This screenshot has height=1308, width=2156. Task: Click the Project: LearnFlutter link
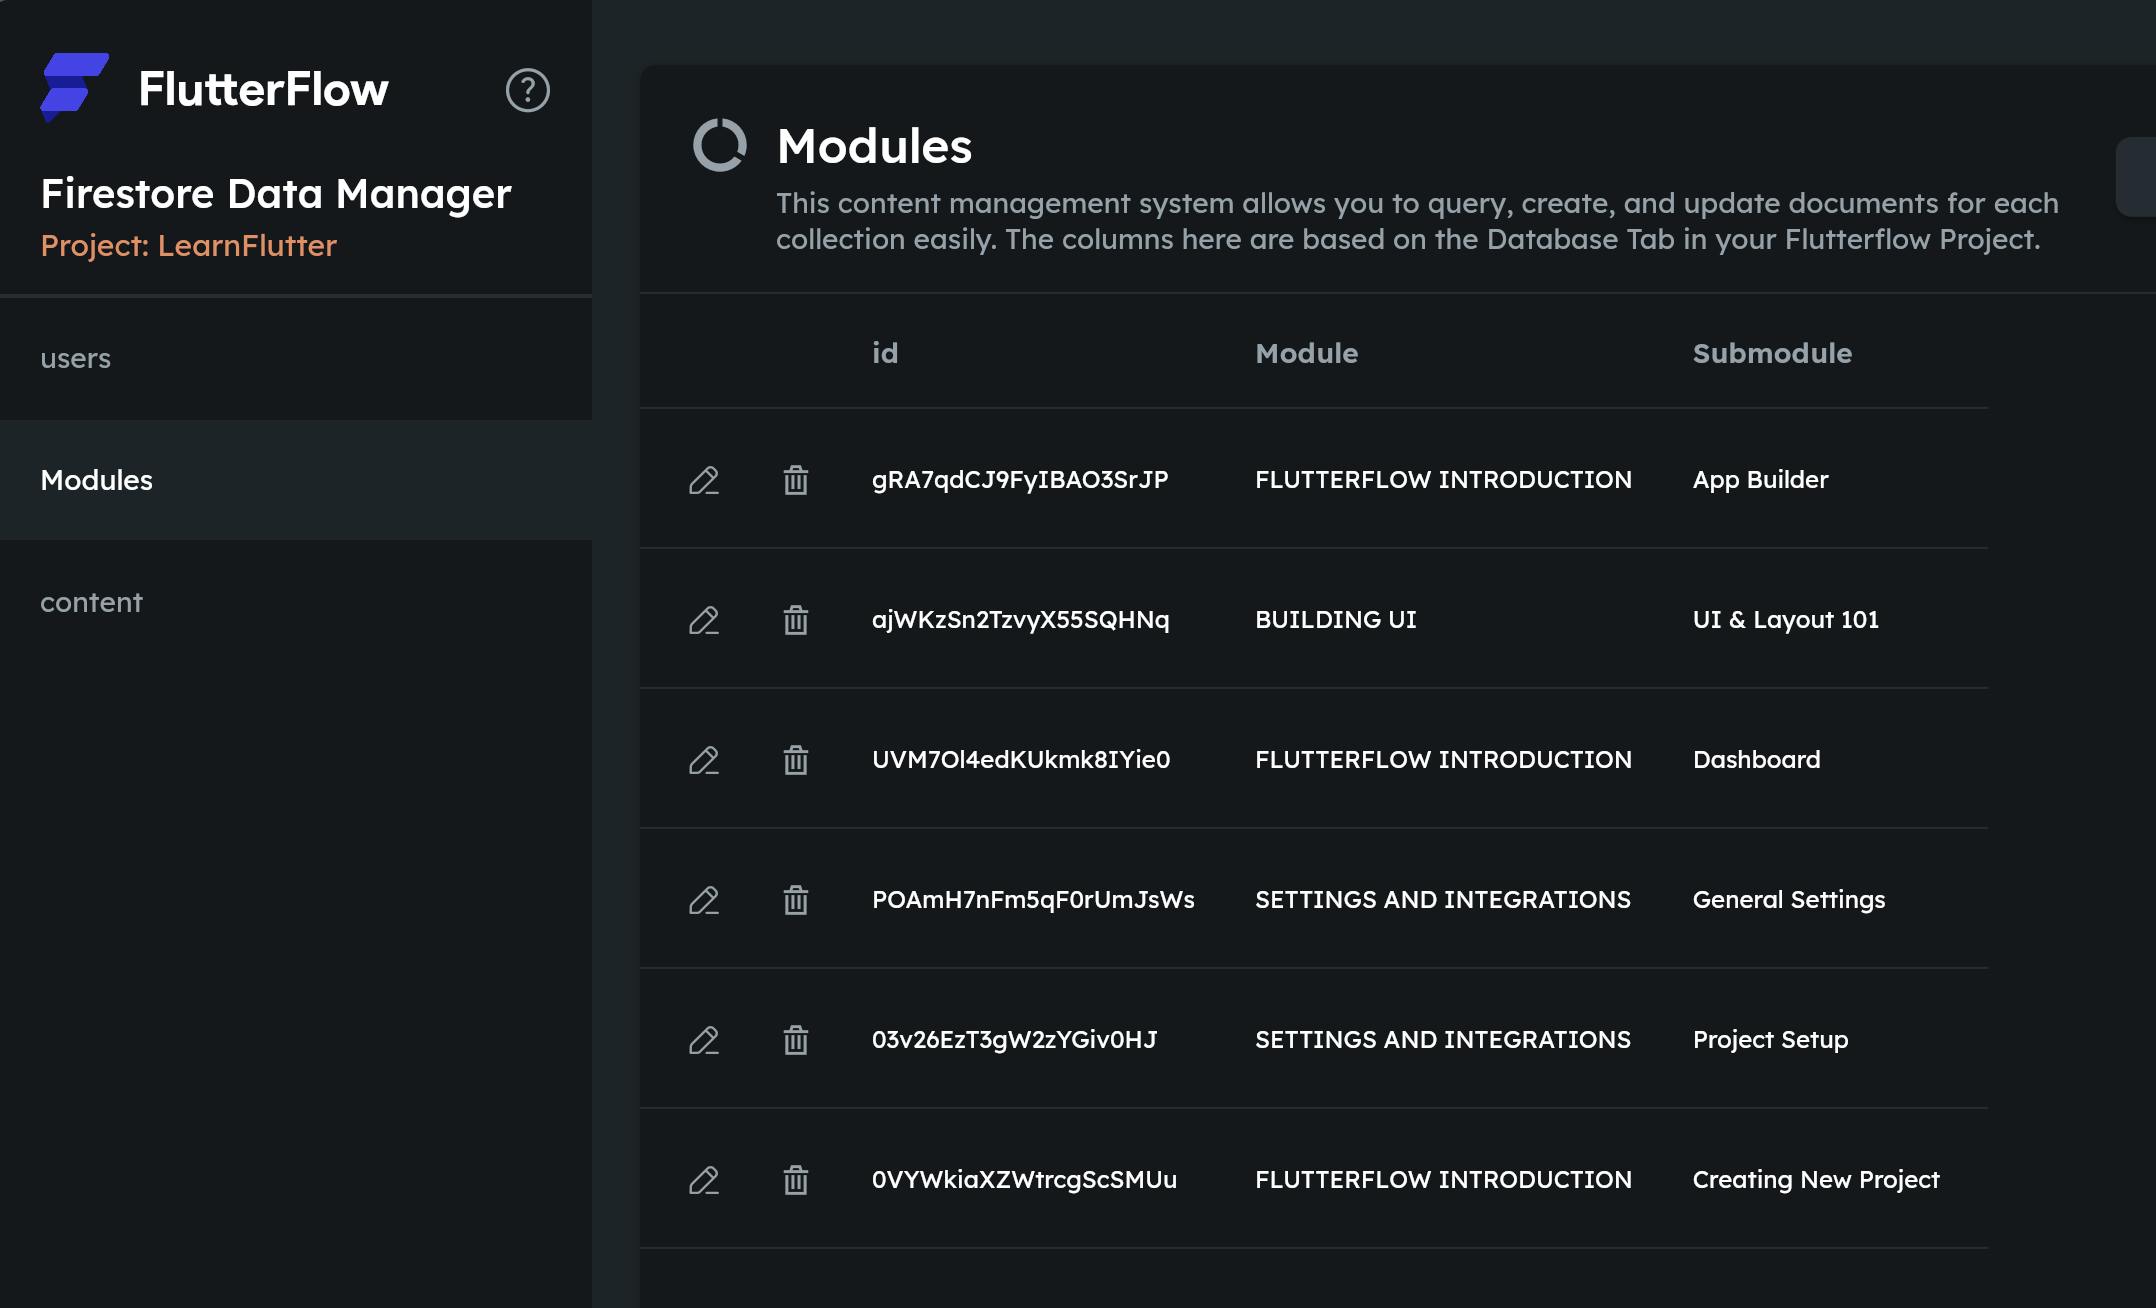188,245
